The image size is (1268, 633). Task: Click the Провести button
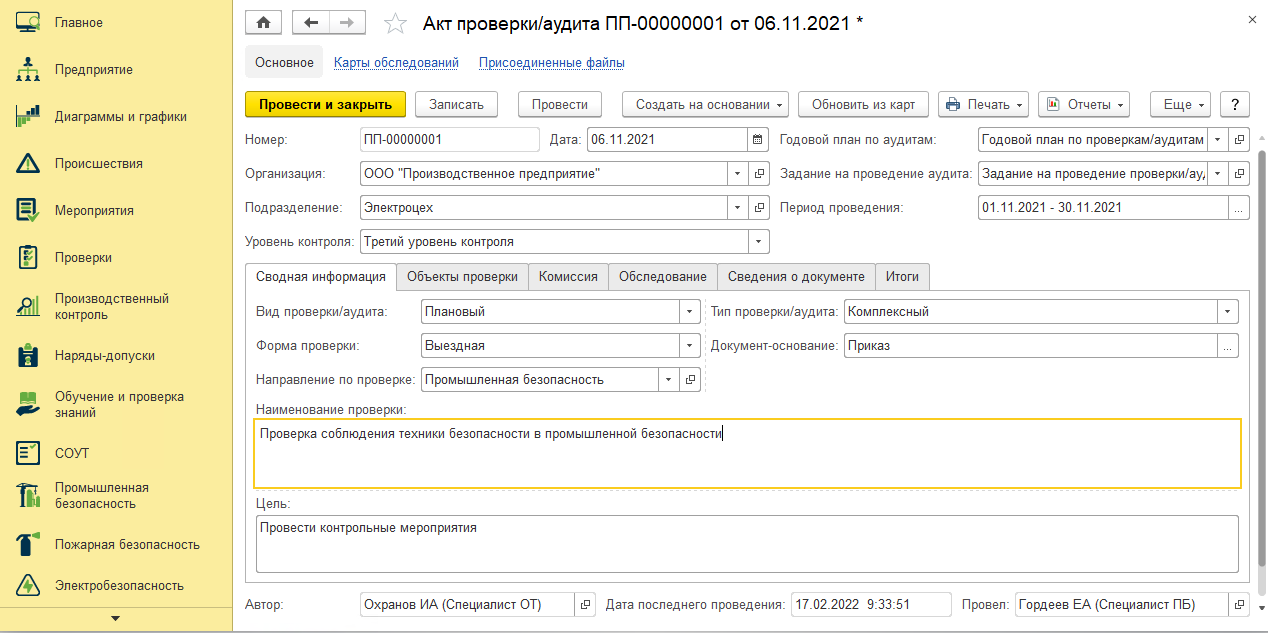559,104
